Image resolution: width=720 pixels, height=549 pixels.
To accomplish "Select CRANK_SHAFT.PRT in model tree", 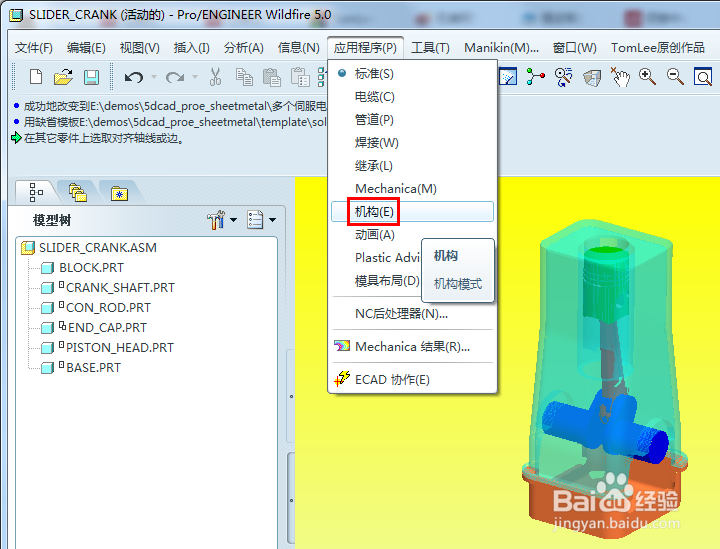I will tap(120, 288).
